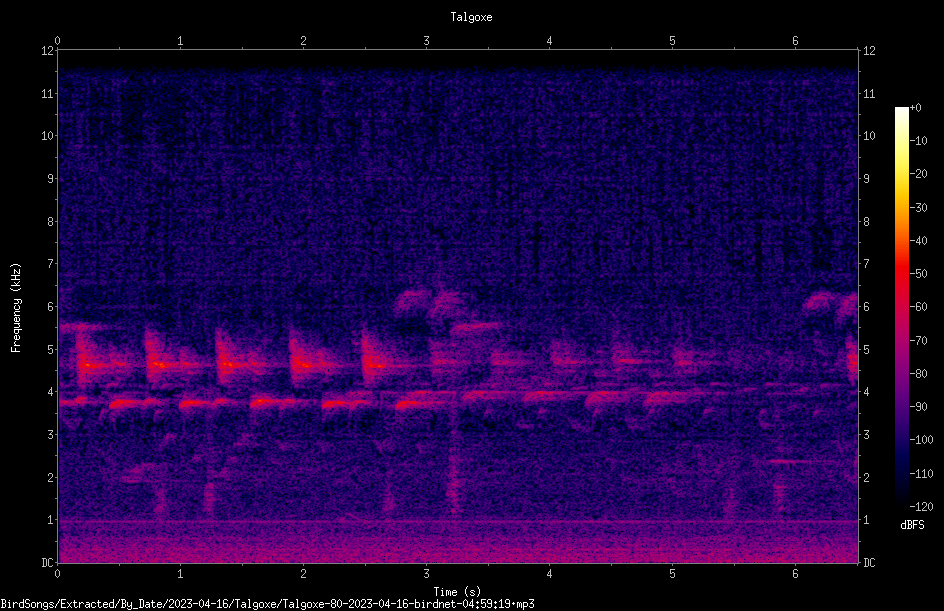Click the Time (s) axis label
The height and width of the screenshot is (611, 944).
click(x=458, y=592)
